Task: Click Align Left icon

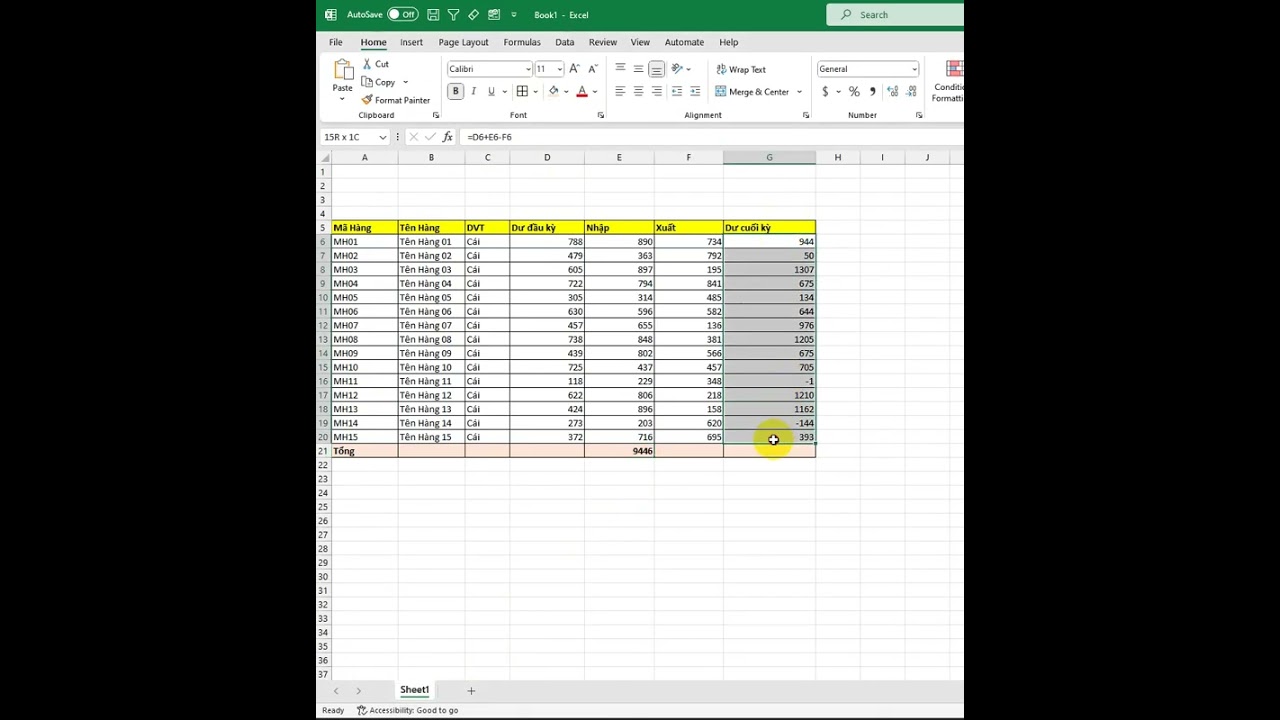Action: [x=620, y=91]
